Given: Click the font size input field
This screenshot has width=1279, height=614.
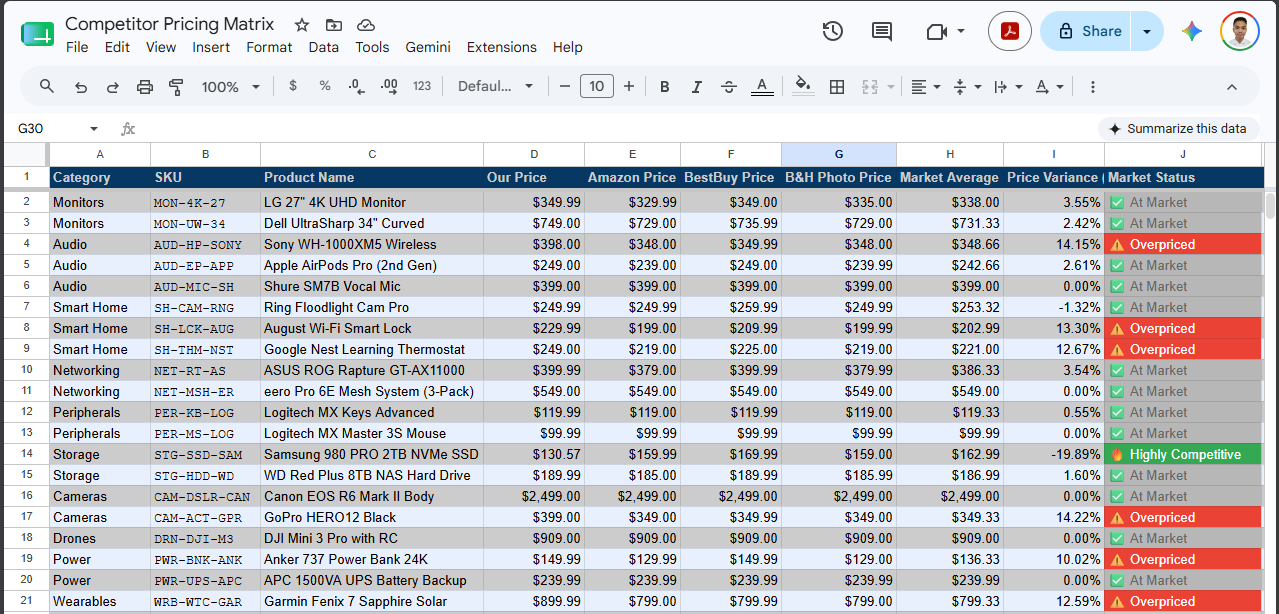Looking at the screenshot, I should pyautogui.click(x=596, y=87).
